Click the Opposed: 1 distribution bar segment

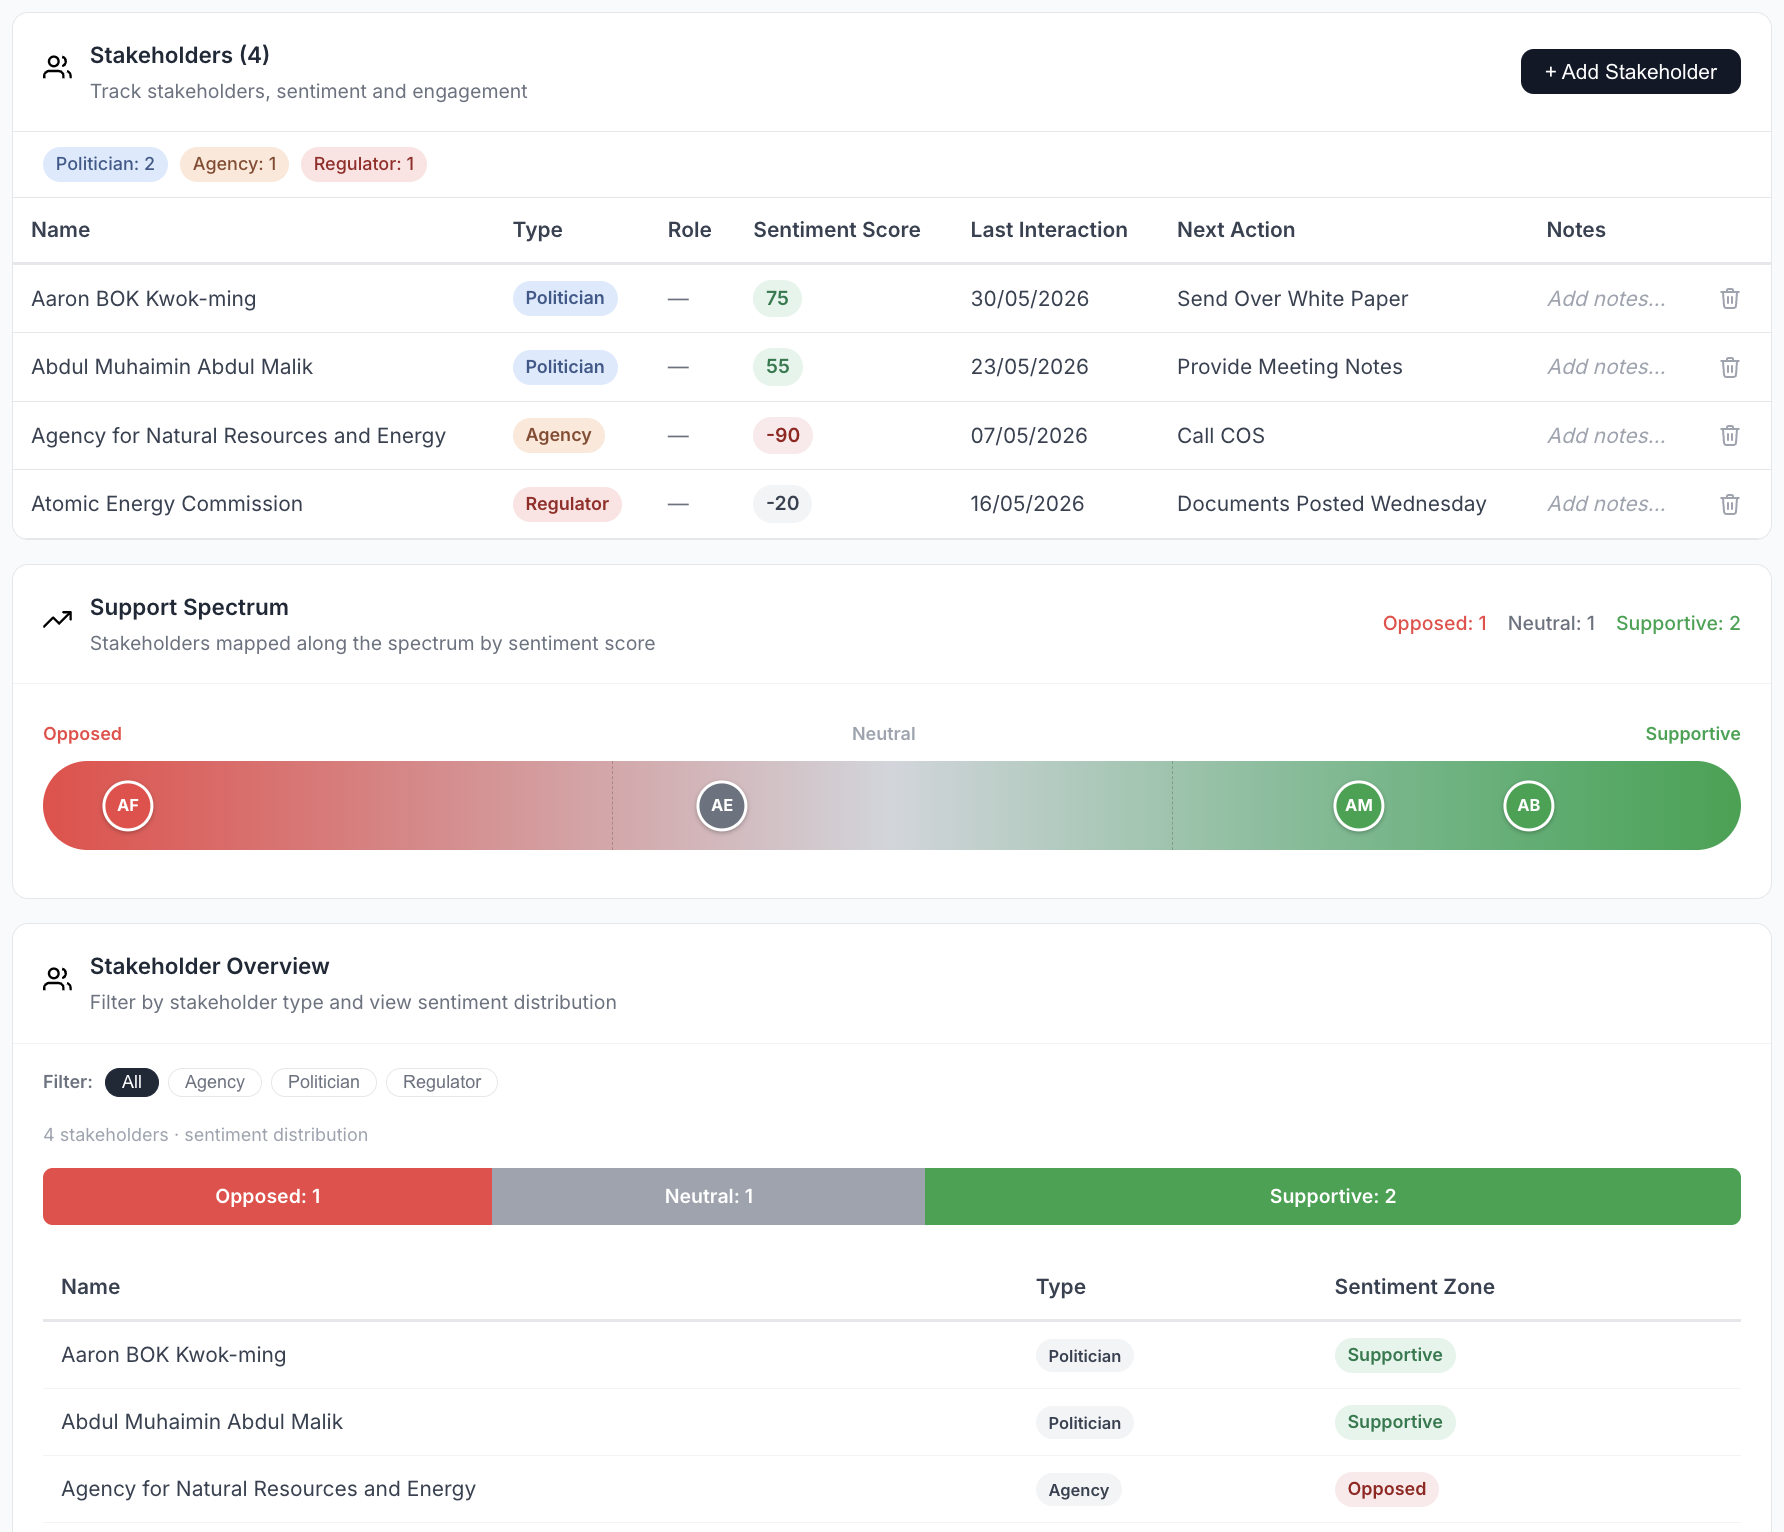click(268, 1196)
